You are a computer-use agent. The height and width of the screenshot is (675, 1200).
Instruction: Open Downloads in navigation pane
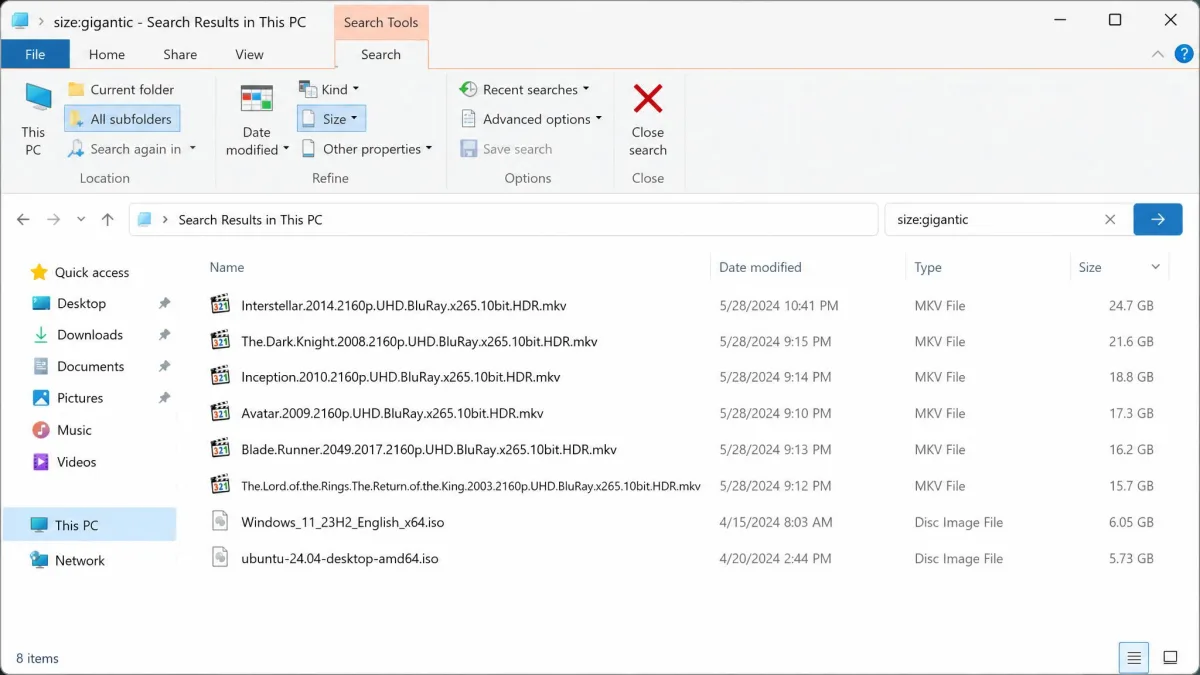[78, 335]
